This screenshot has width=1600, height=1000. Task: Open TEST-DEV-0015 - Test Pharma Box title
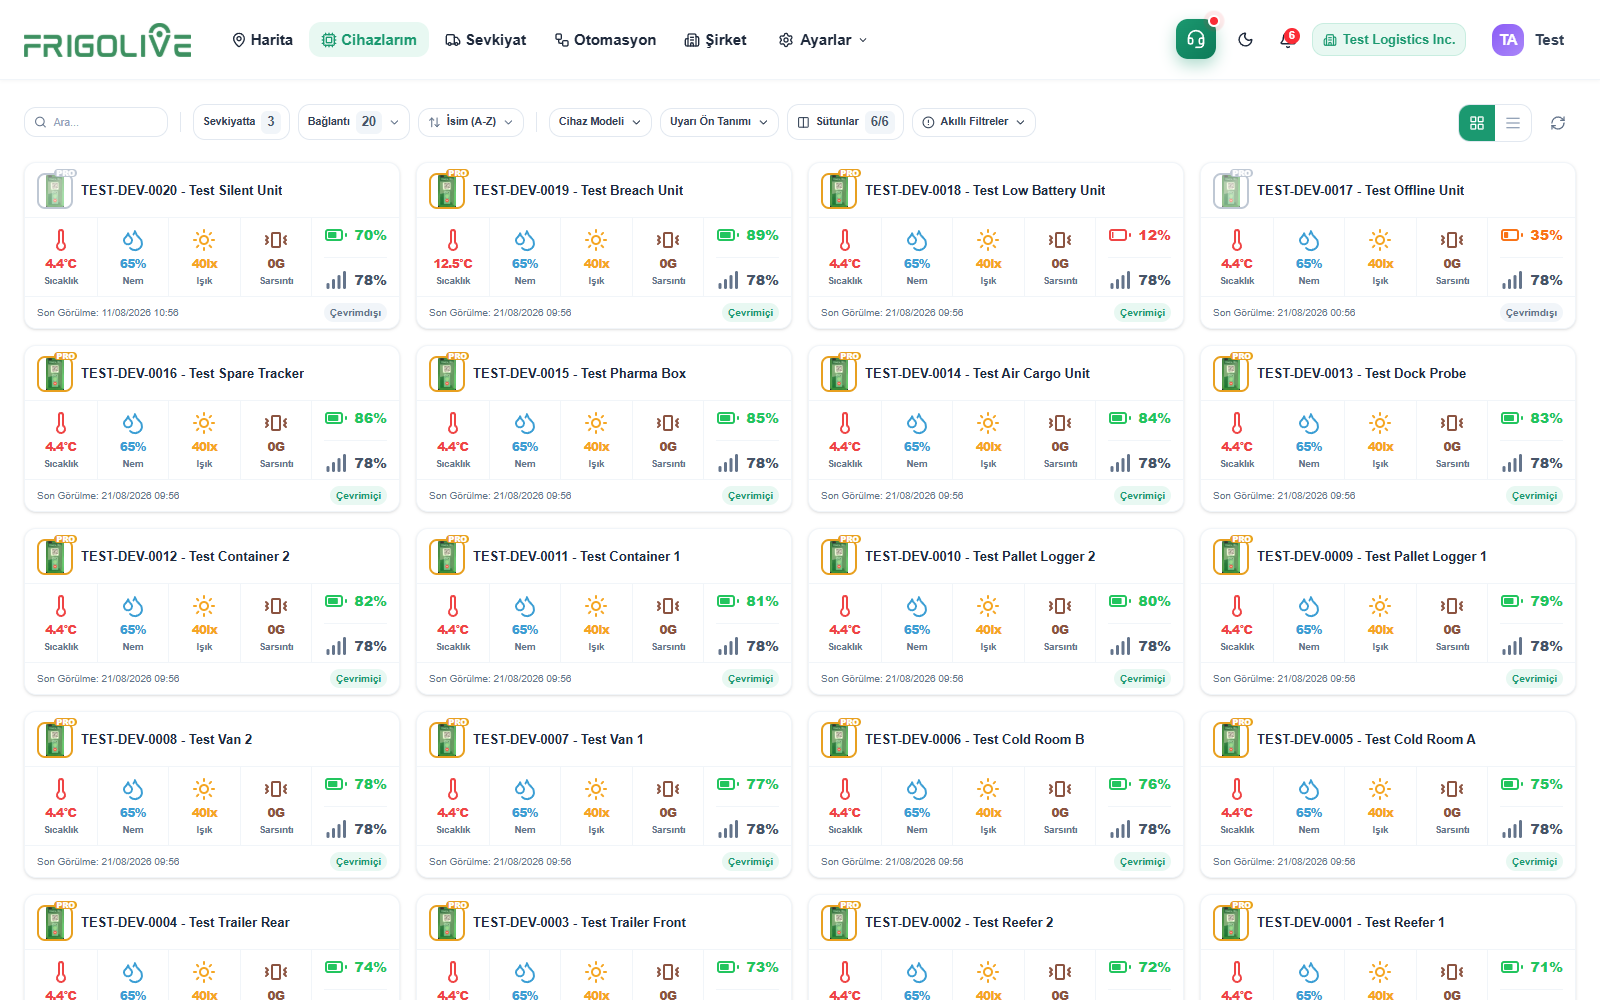point(580,373)
